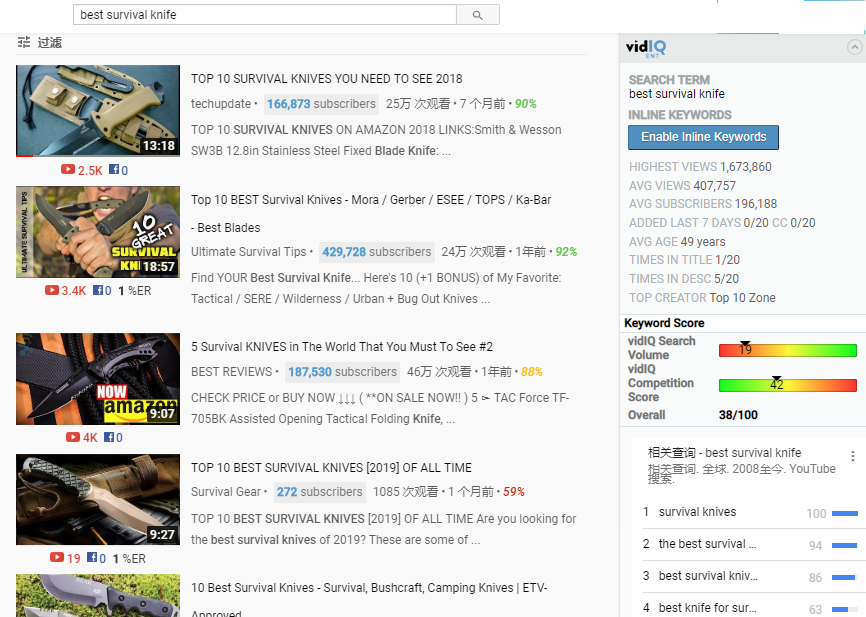The image size is (866, 617).
Task: Click the search box with best survival knife
Action: pyautogui.click(x=265, y=15)
